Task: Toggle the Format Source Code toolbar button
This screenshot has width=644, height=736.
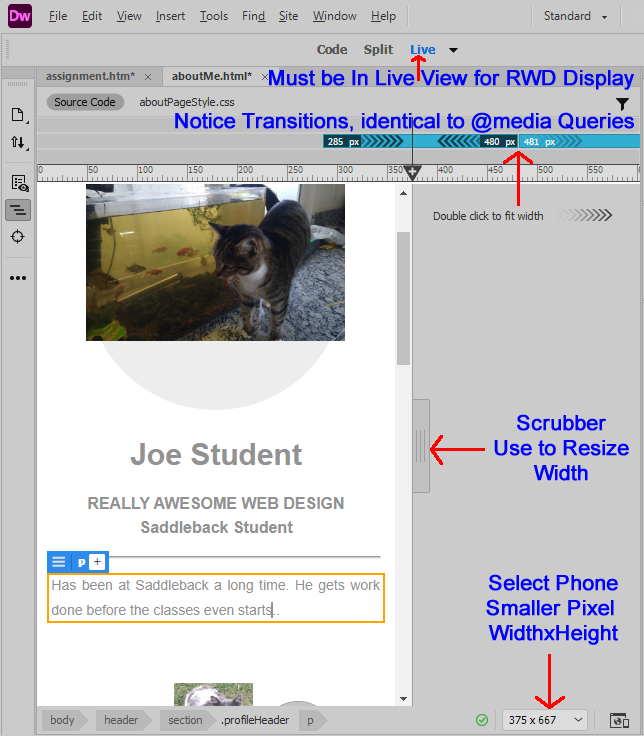Action: (x=18, y=209)
